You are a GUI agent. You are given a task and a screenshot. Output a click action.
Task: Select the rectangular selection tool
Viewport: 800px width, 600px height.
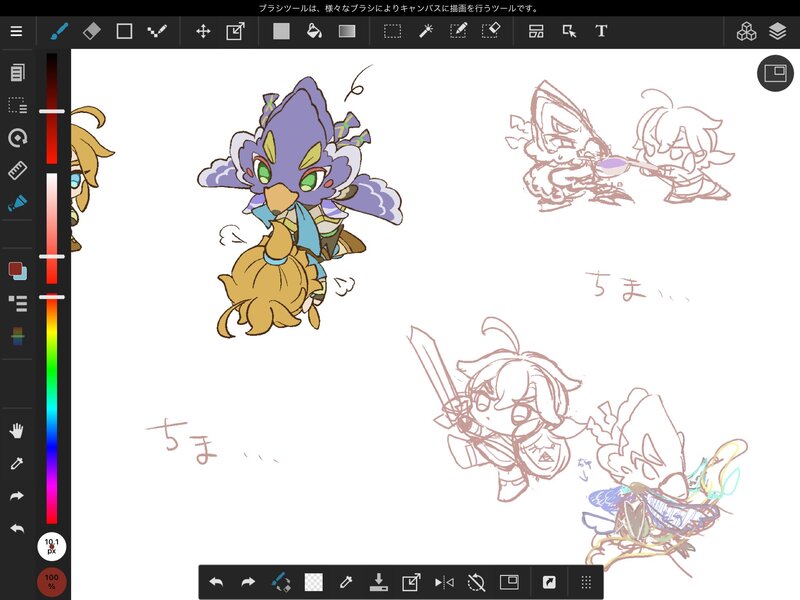point(392,31)
